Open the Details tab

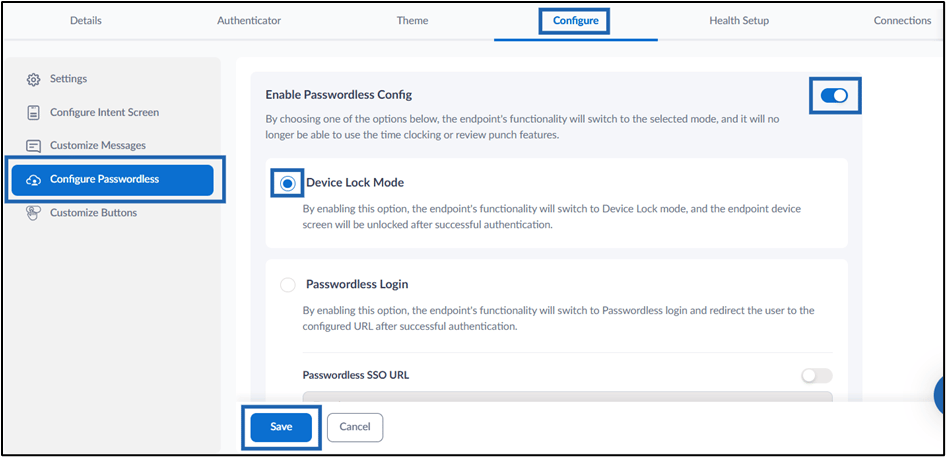[x=86, y=21]
